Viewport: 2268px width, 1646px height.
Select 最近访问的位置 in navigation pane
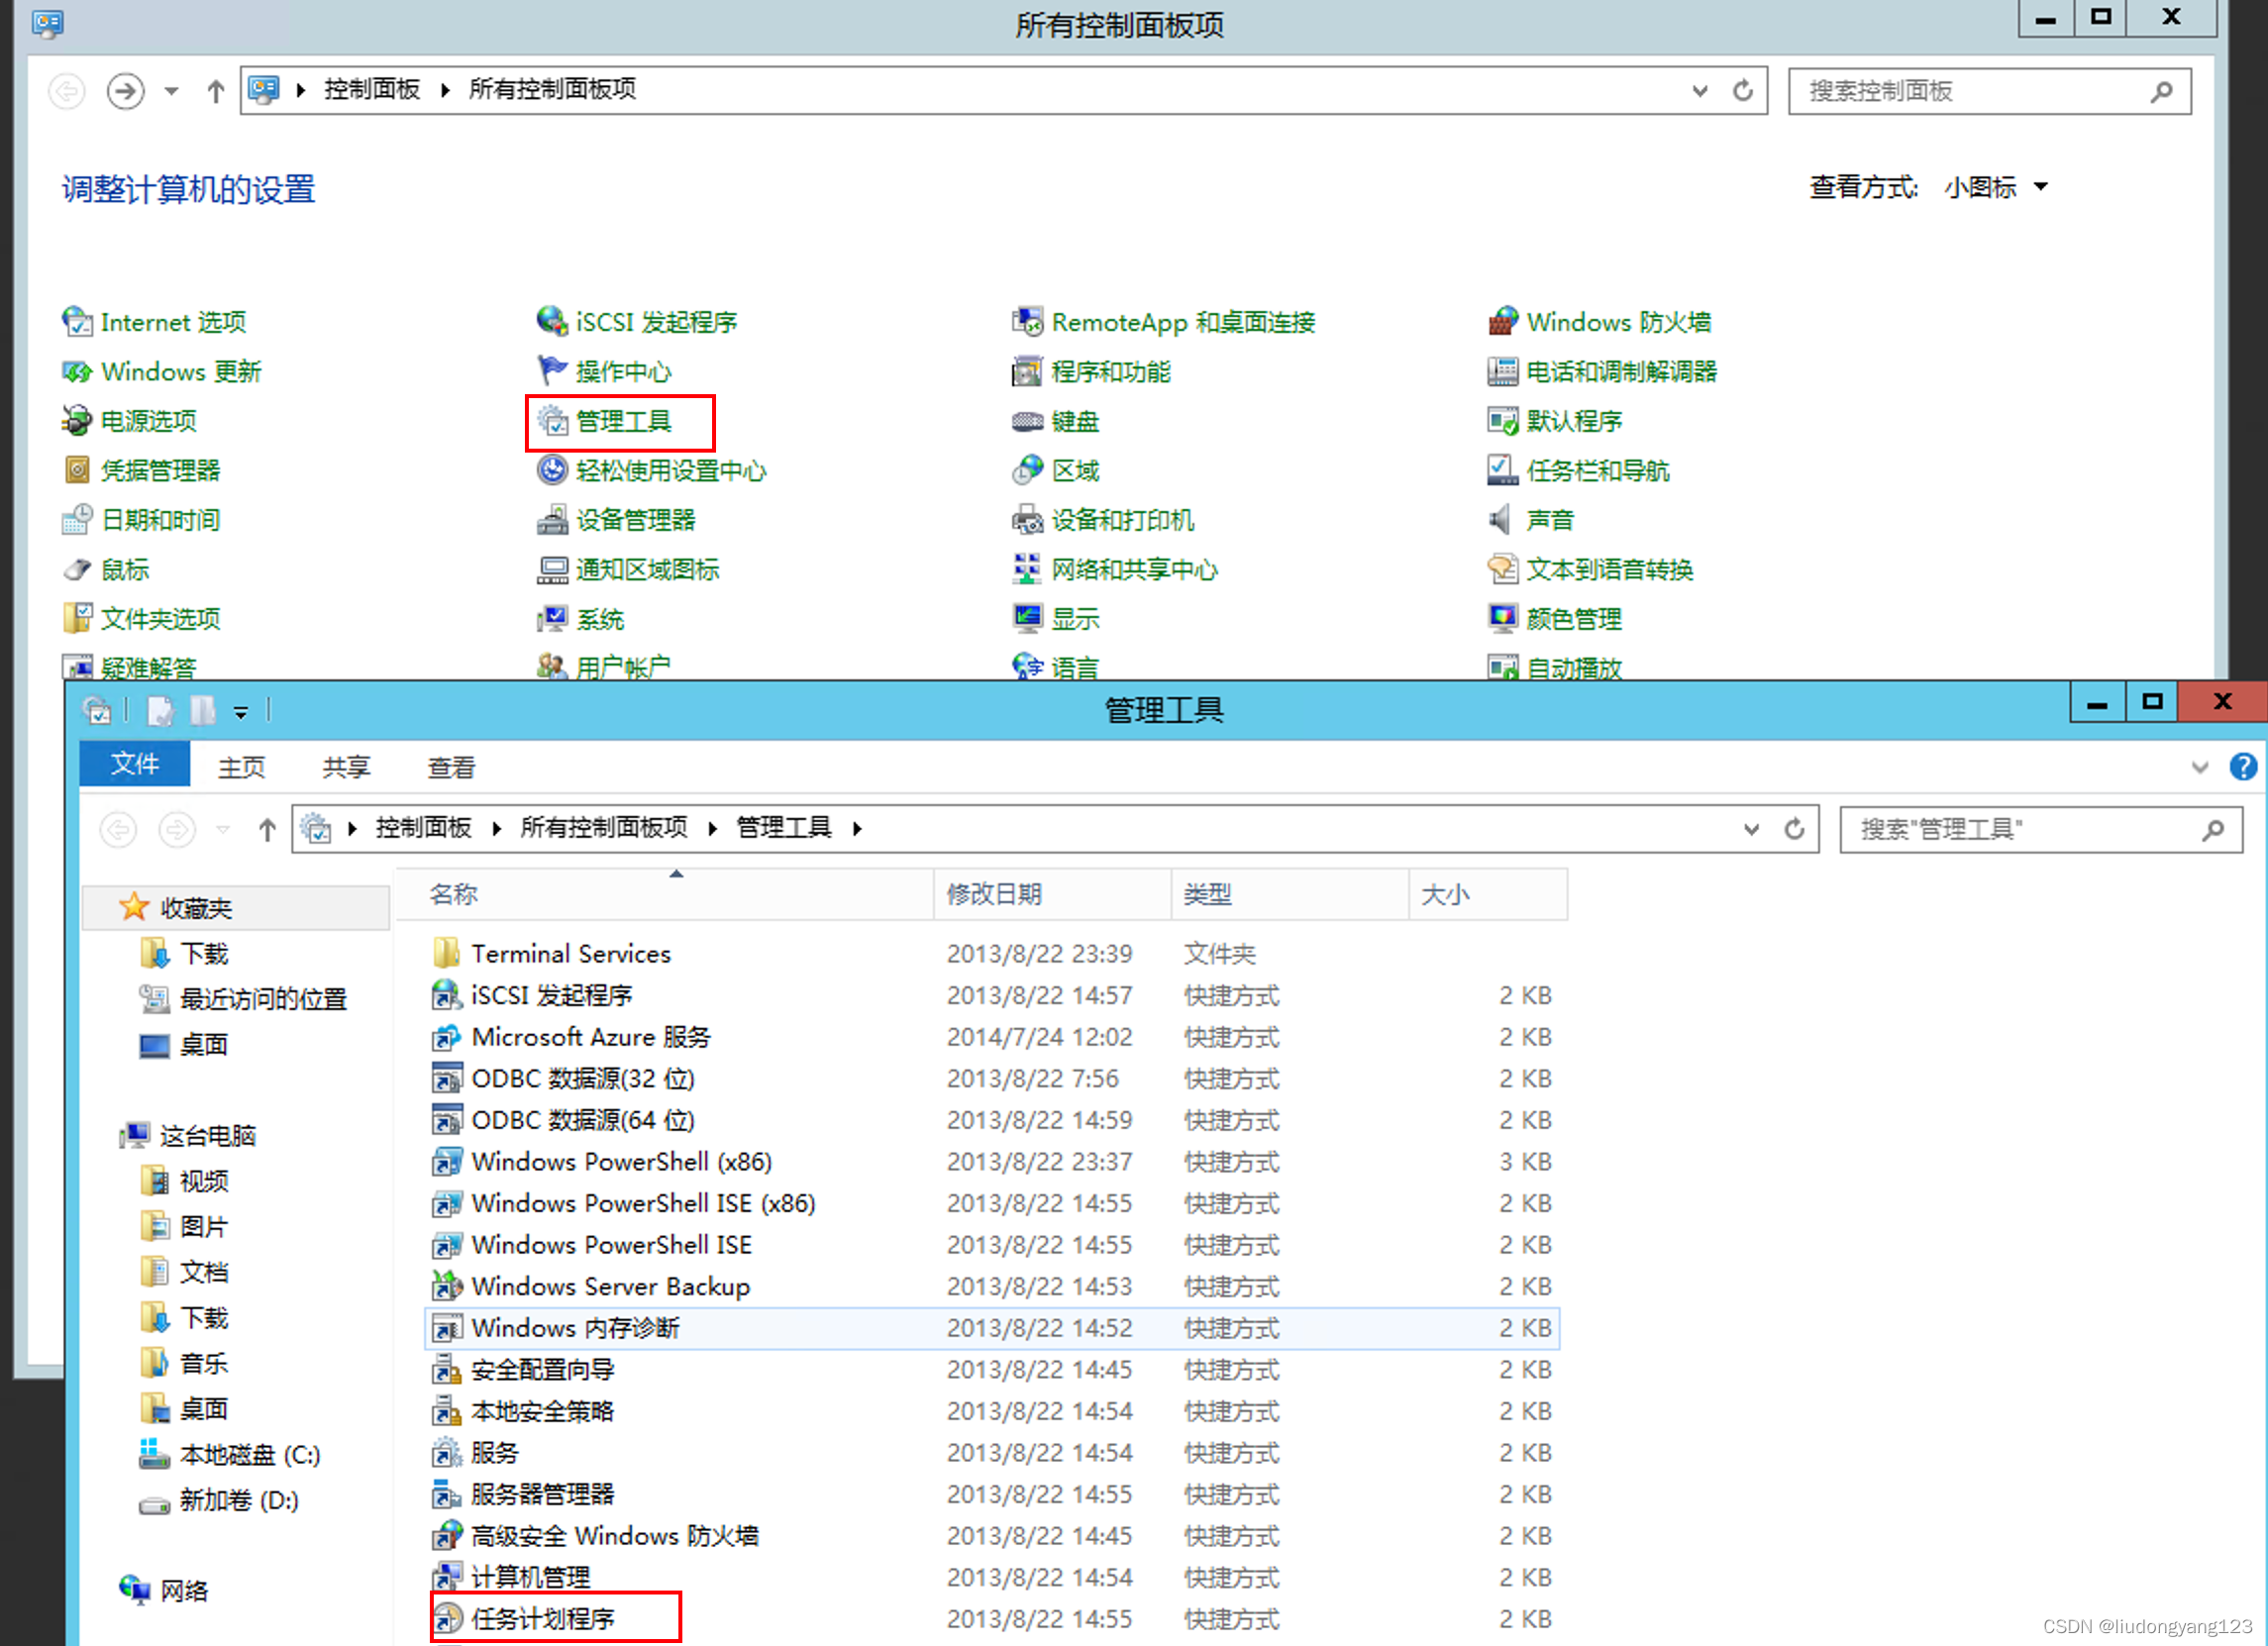[244, 999]
